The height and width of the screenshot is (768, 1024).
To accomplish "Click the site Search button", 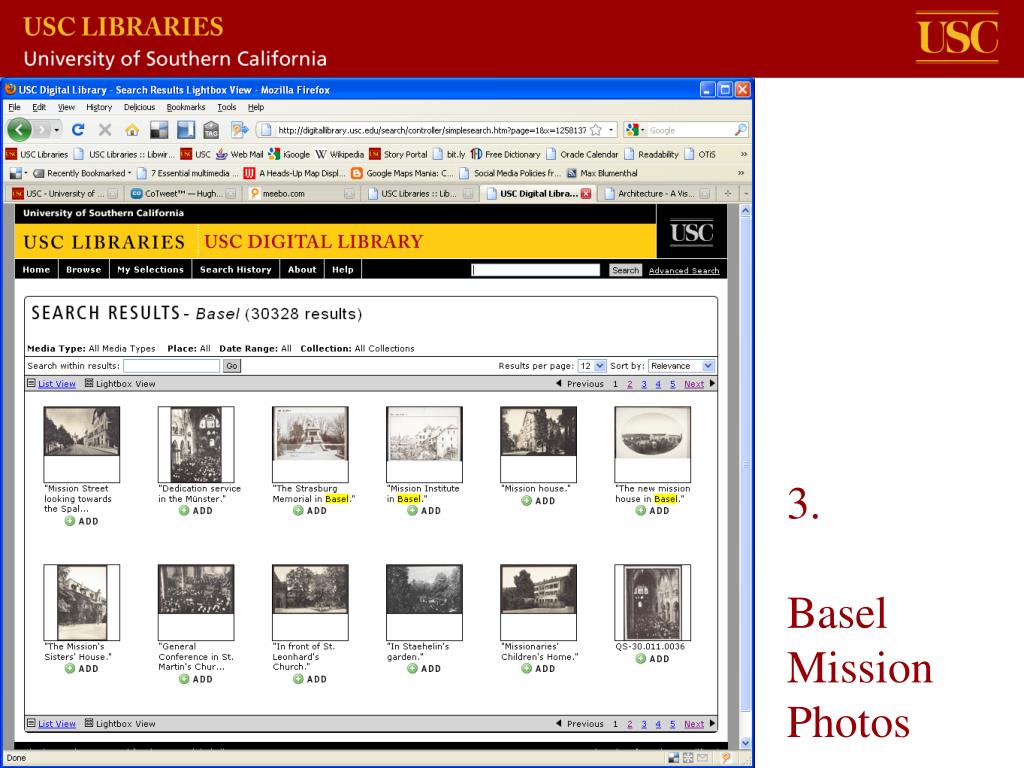I will click(625, 270).
